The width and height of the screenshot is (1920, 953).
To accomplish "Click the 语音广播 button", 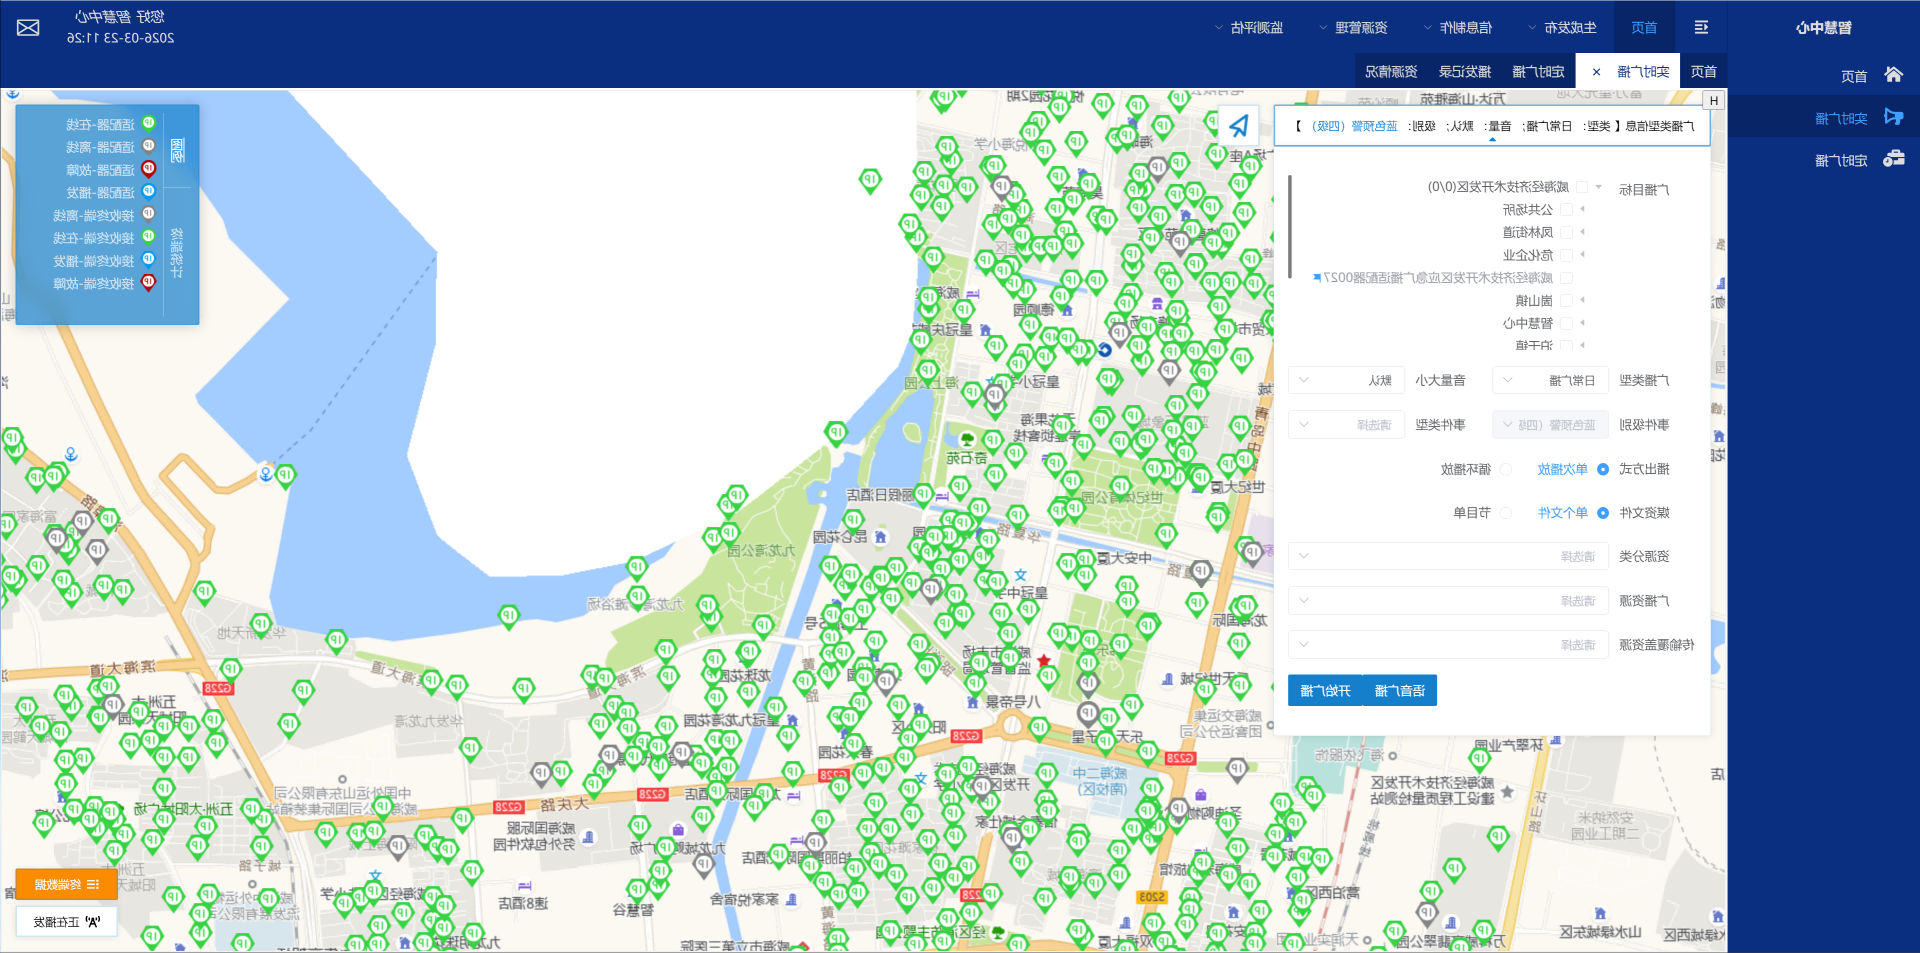I will (x=1400, y=691).
